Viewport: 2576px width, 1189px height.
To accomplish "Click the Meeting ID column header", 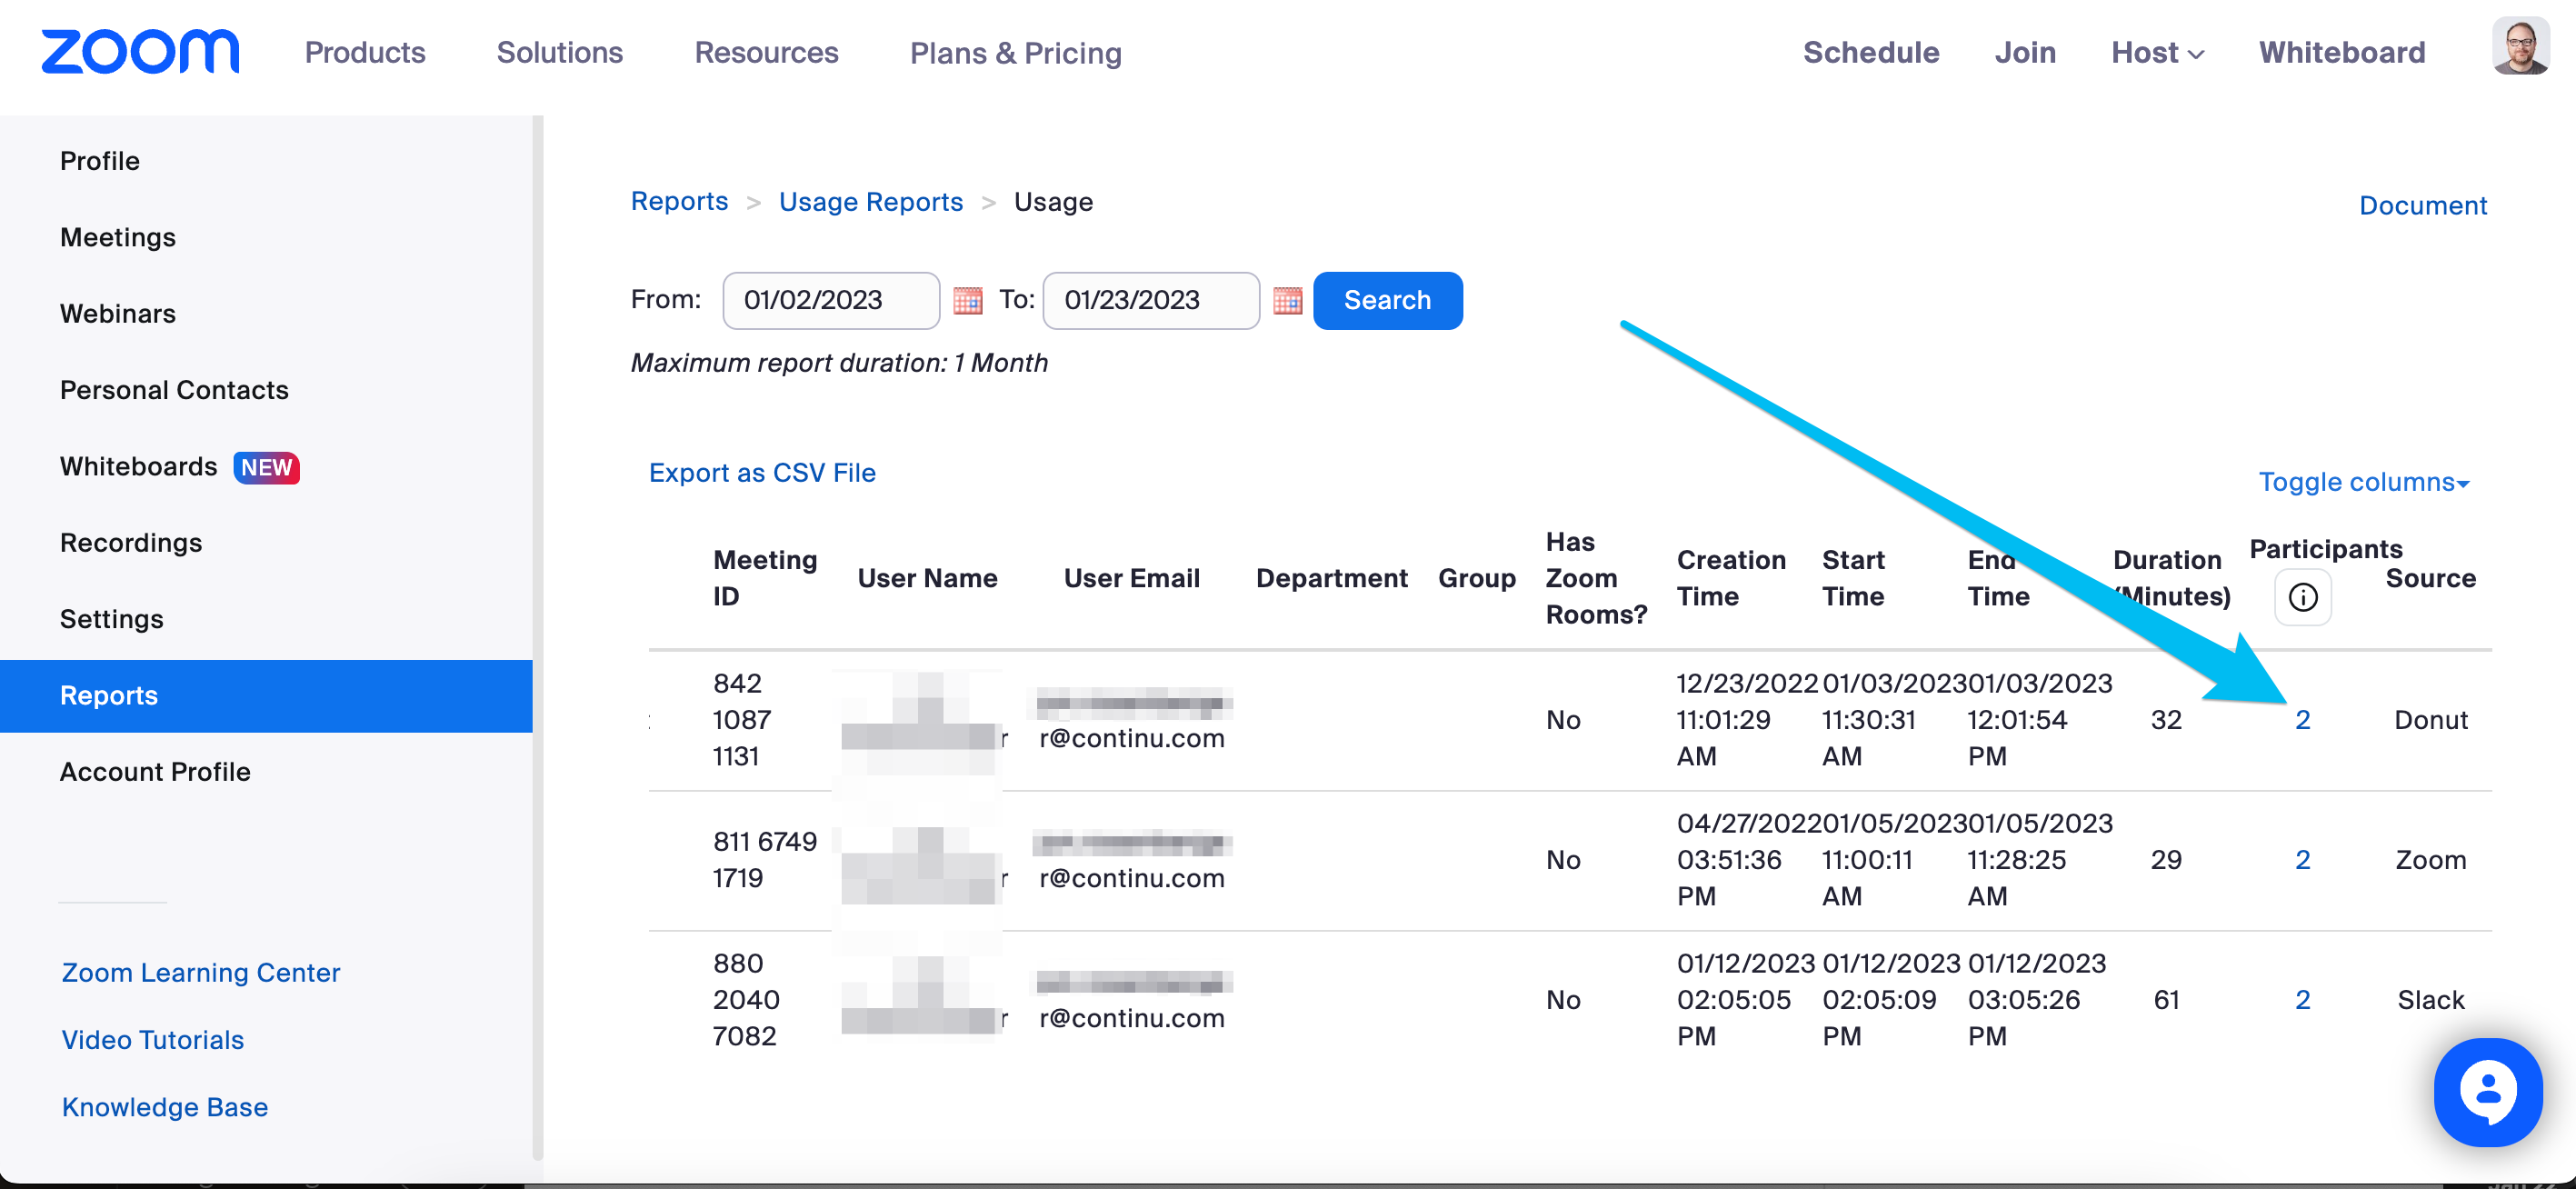I will tap(764, 578).
